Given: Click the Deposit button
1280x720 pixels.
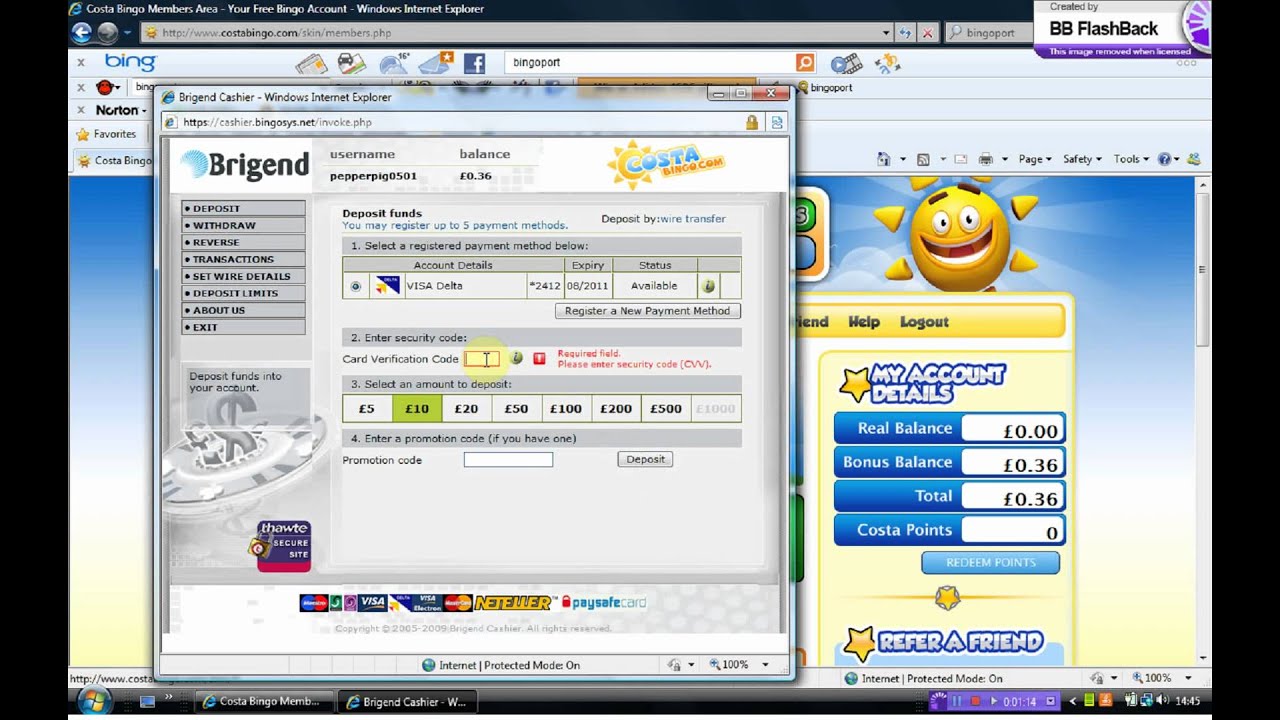Looking at the screenshot, I should coord(645,459).
